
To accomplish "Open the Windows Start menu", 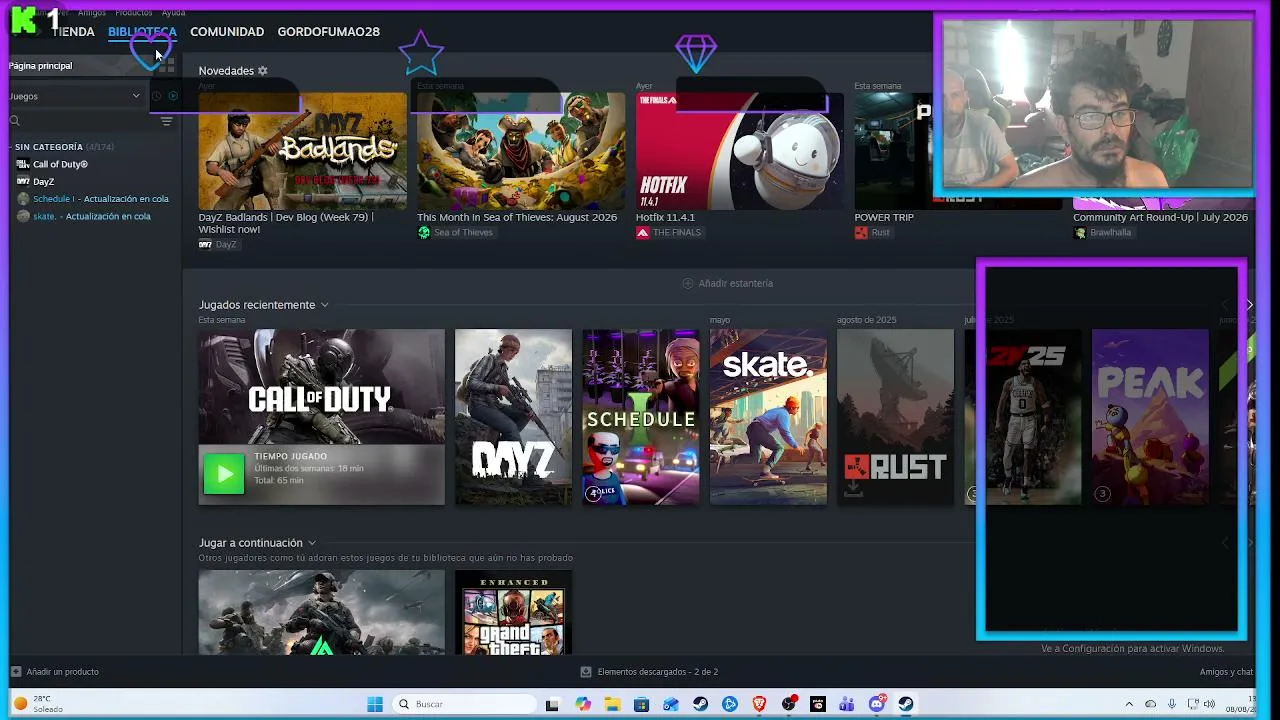I will click(375, 704).
